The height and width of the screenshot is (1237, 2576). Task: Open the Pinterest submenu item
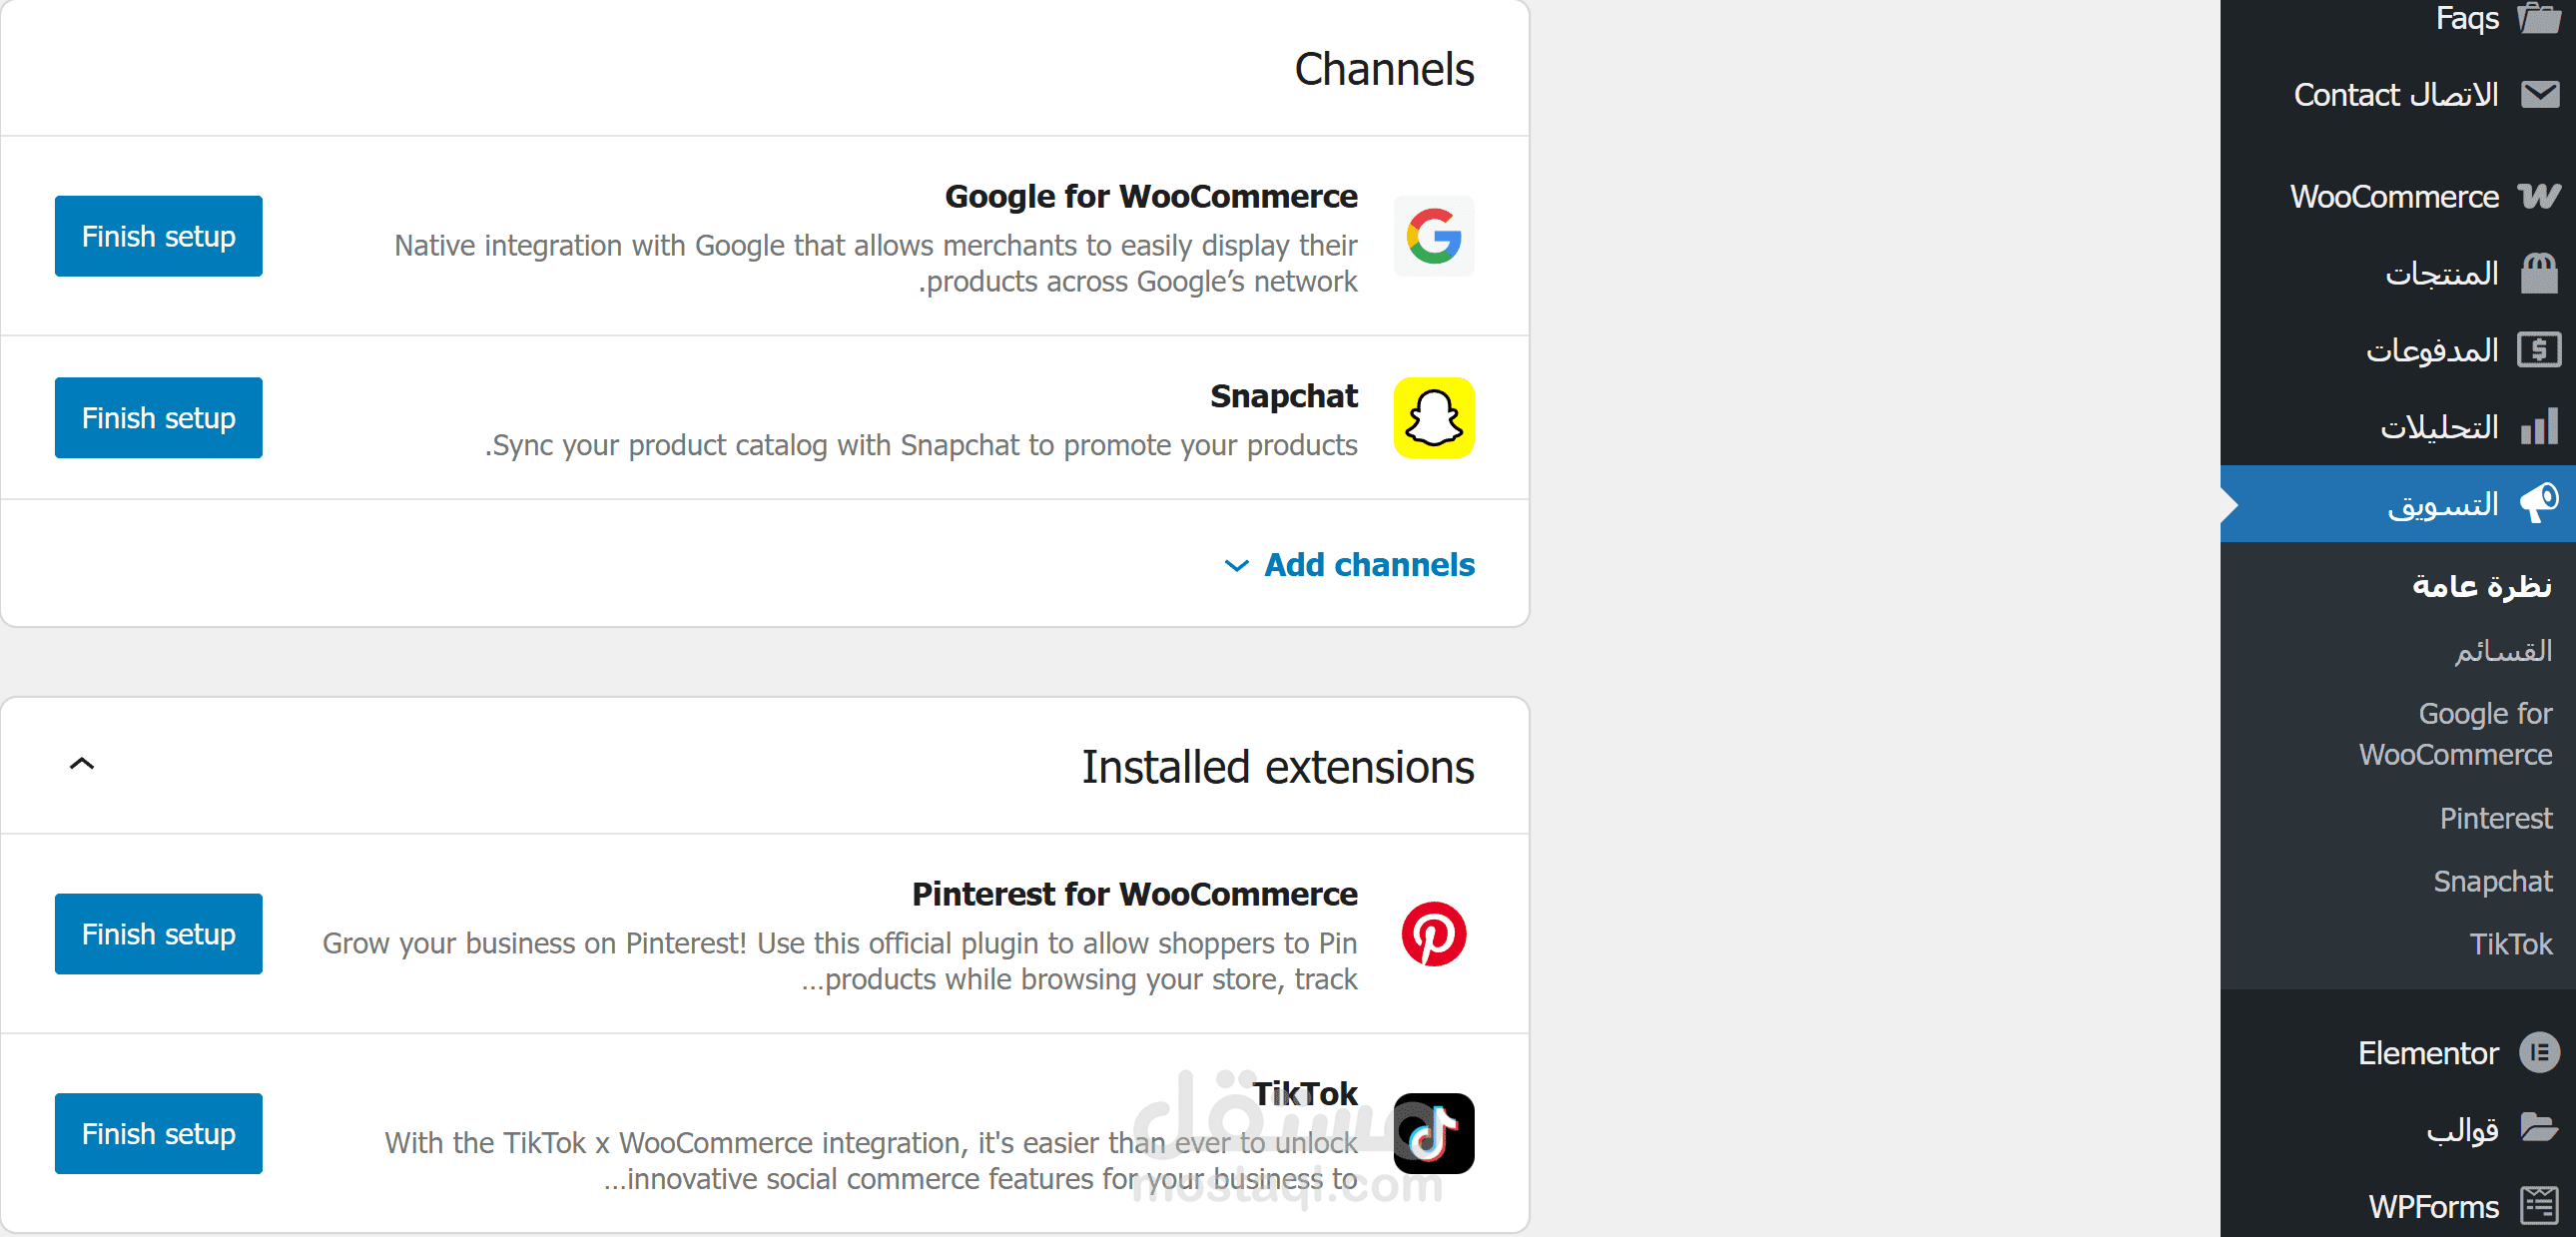(2495, 818)
